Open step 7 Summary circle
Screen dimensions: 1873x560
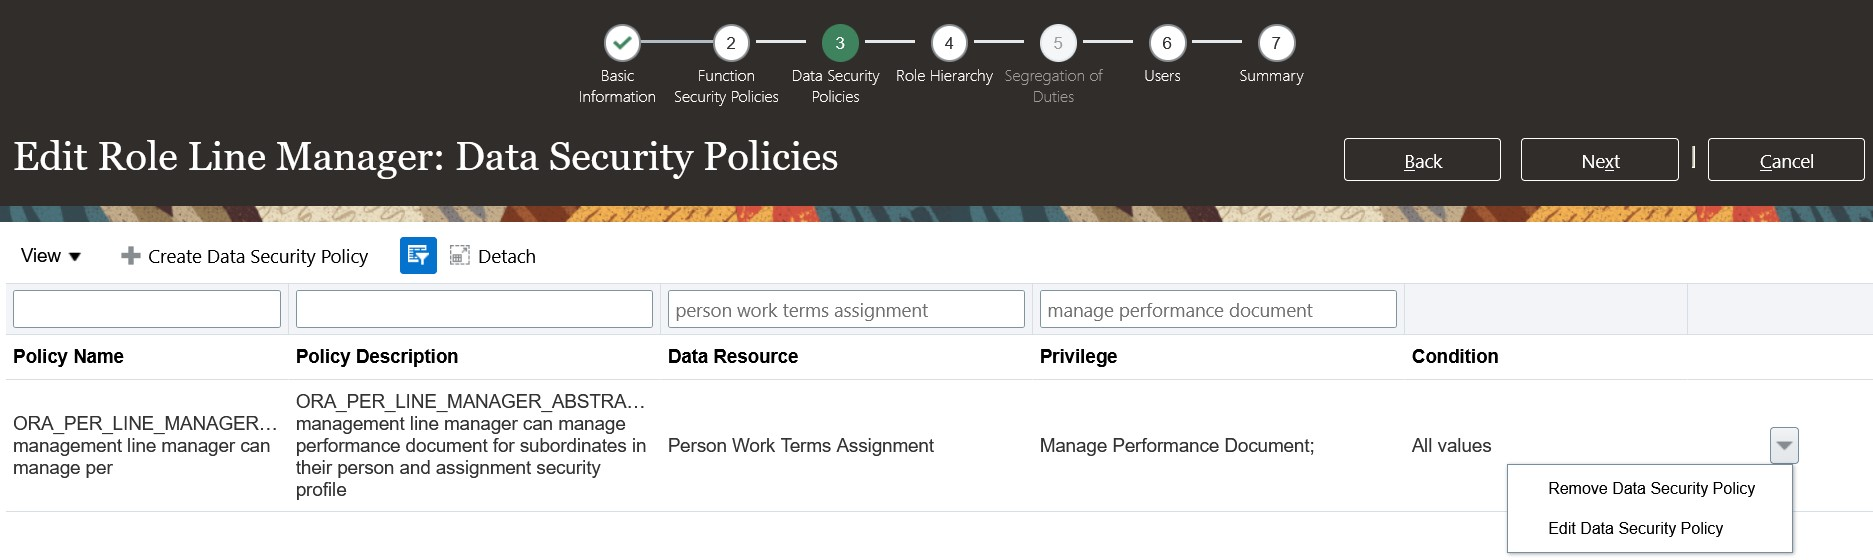point(1276,43)
